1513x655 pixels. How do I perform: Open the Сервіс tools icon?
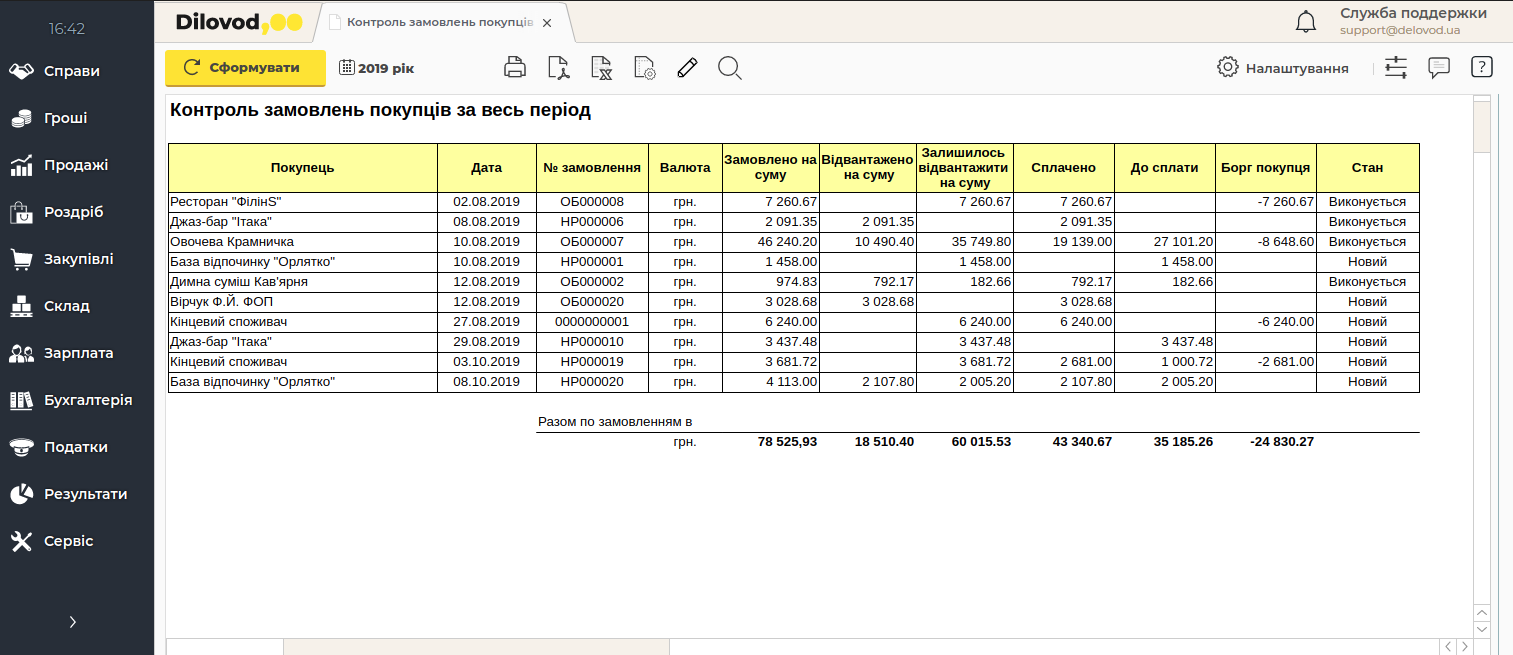22,541
